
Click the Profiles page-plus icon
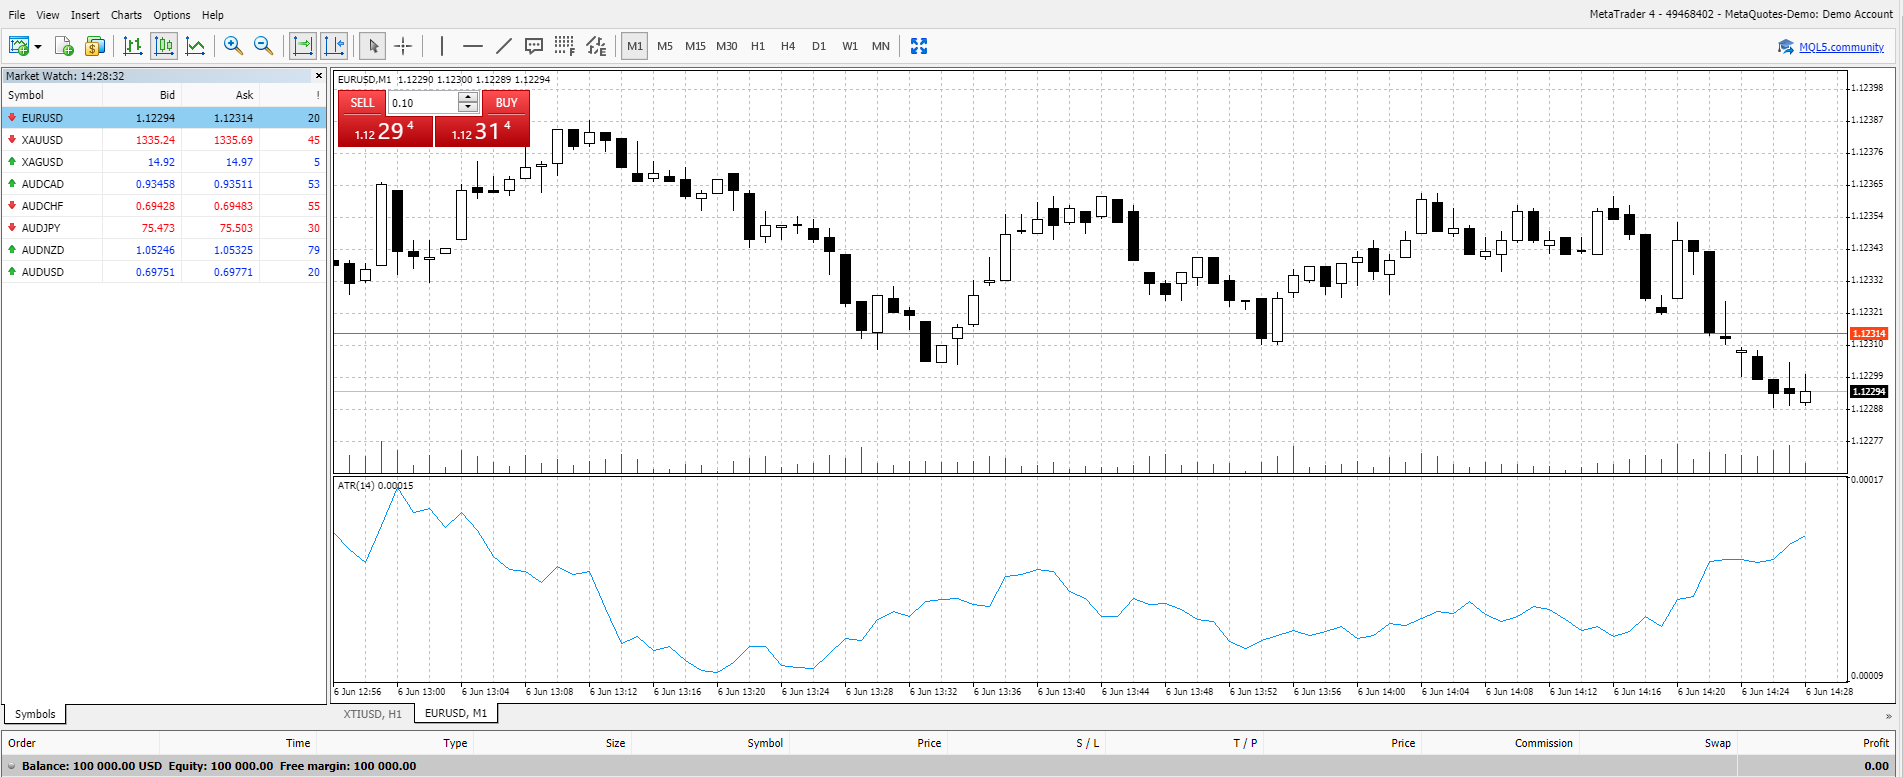click(x=64, y=46)
